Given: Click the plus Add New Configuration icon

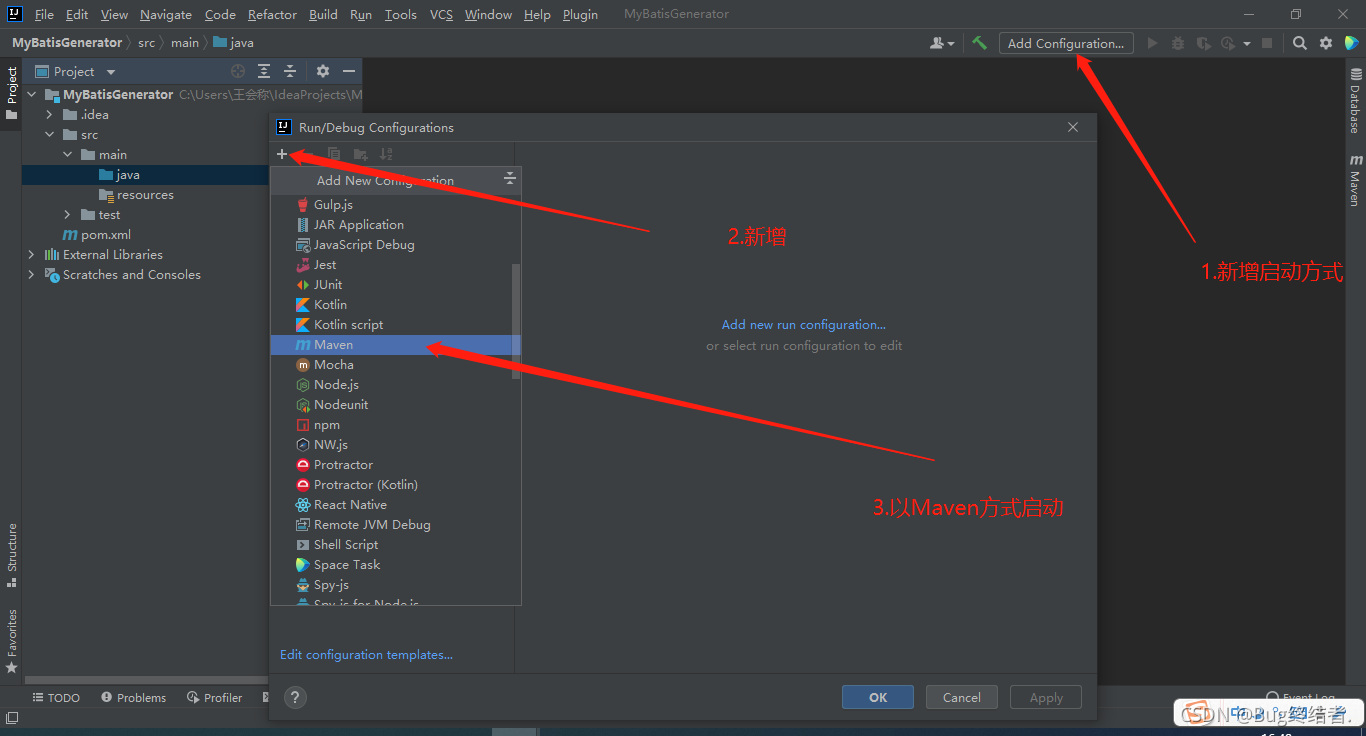Looking at the screenshot, I should pyautogui.click(x=282, y=154).
